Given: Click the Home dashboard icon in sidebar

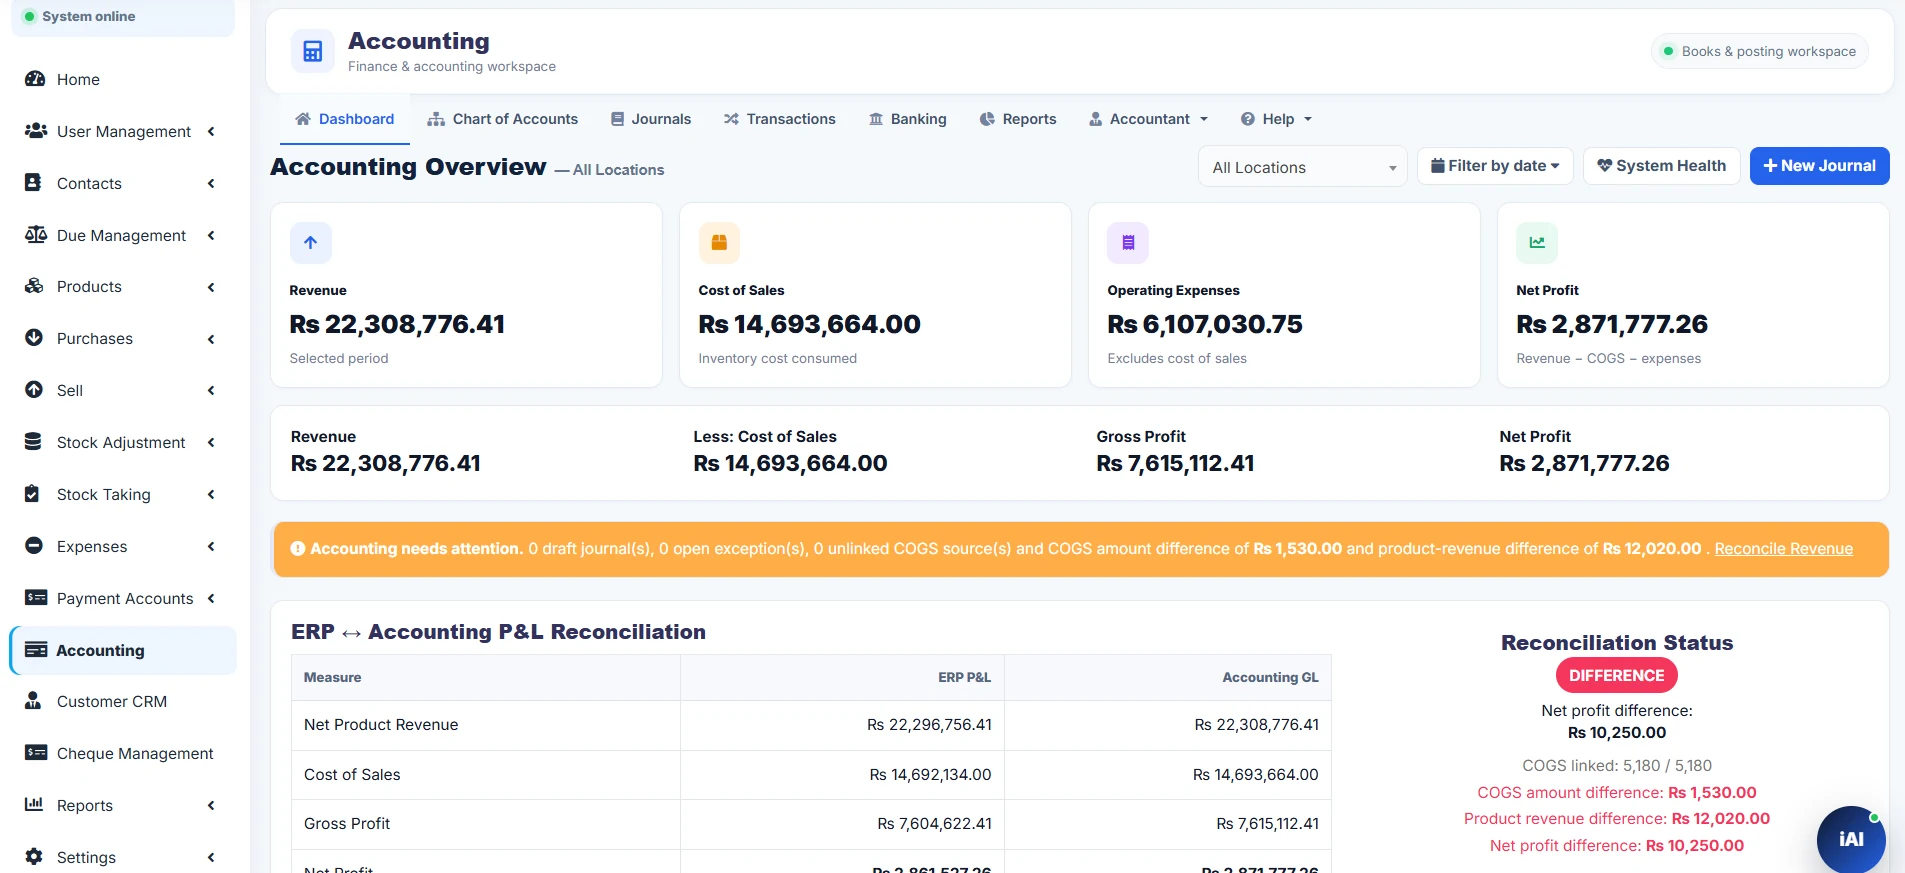Looking at the screenshot, I should pos(35,79).
